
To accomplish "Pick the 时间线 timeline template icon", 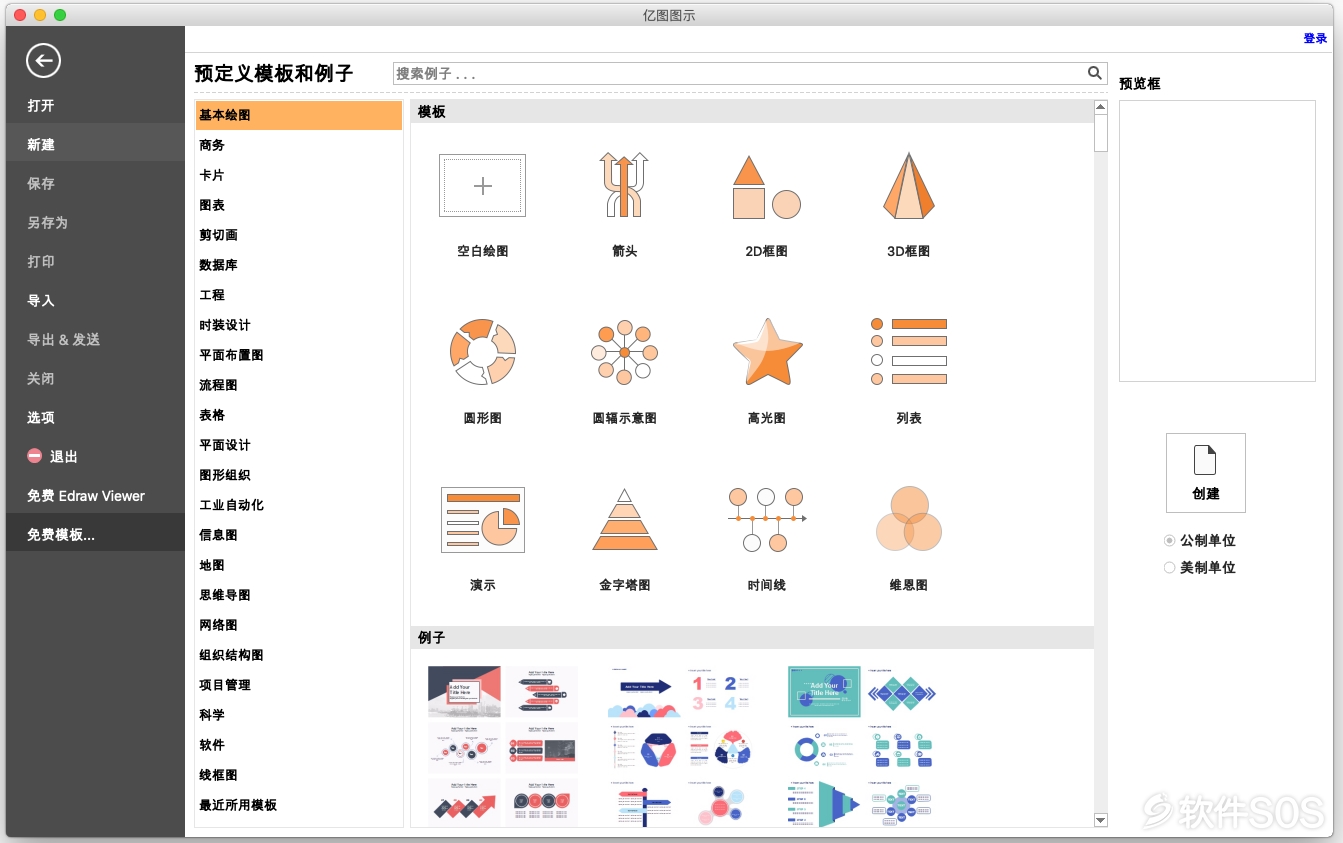I will [x=766, y=519].
